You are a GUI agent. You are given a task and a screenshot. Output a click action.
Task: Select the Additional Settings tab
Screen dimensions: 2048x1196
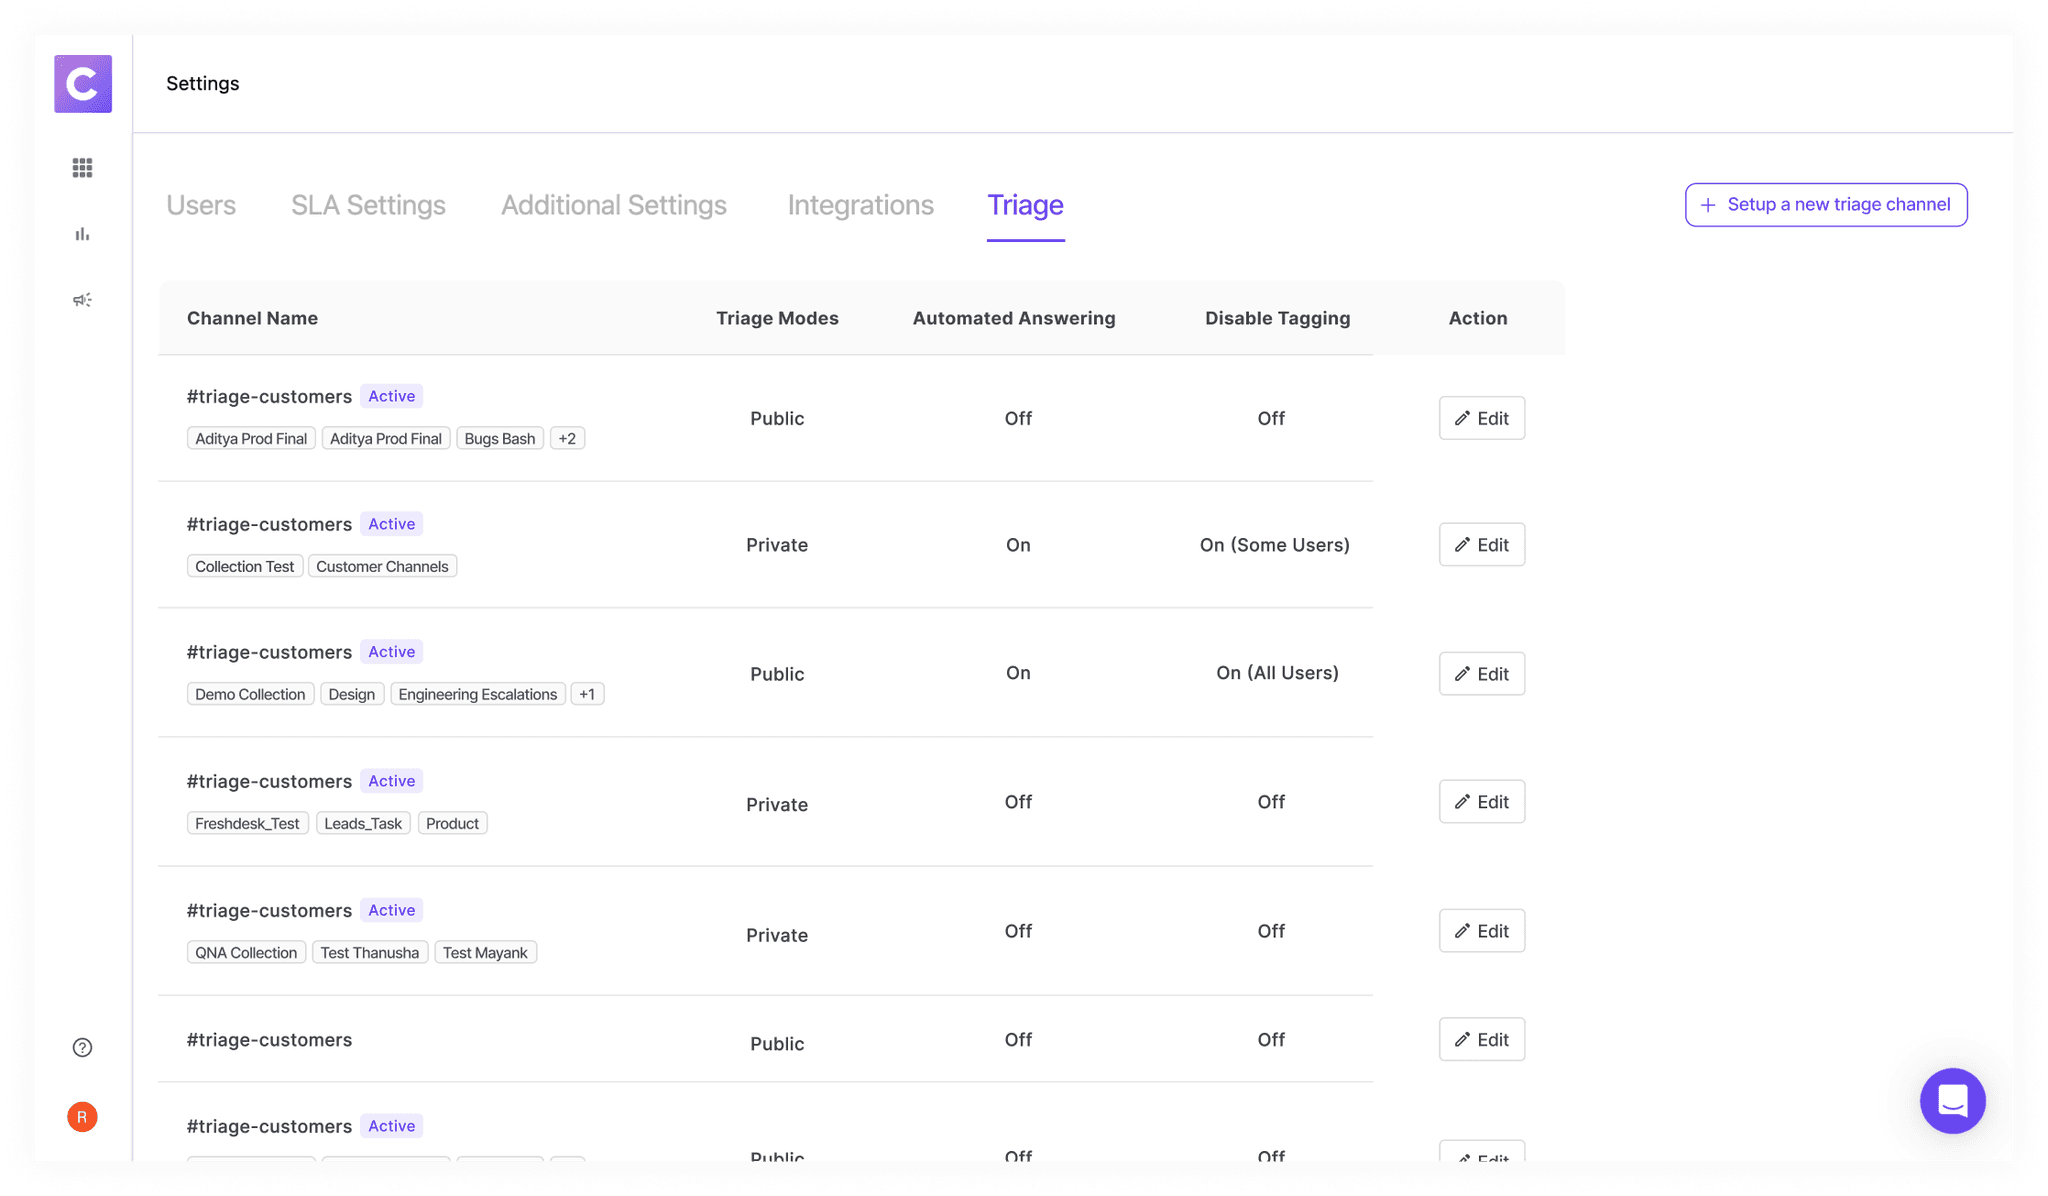coord(614,205)
